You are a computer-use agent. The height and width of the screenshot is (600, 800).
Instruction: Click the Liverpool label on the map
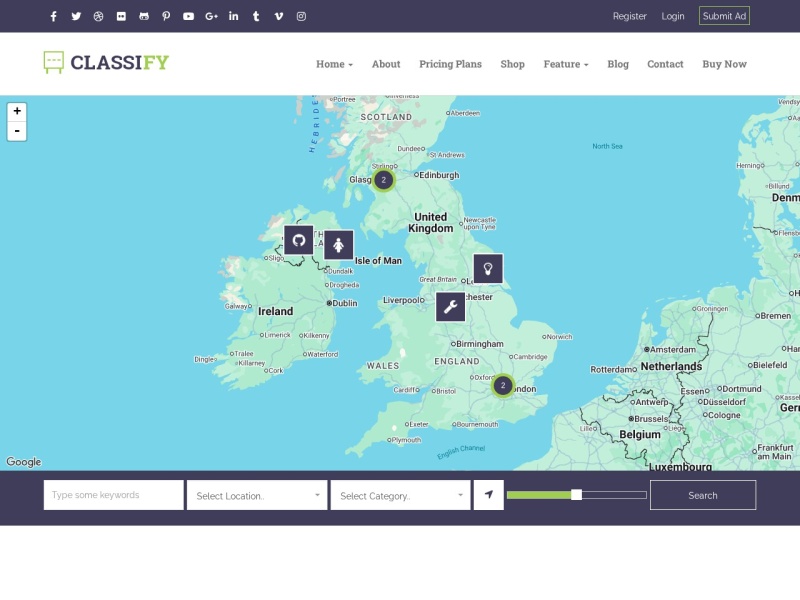point(401,300)
